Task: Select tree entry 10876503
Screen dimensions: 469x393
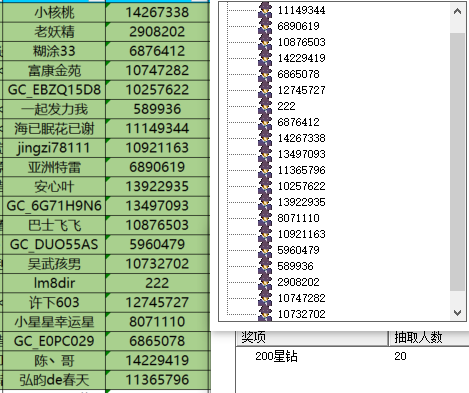Action: pos(301,42)
